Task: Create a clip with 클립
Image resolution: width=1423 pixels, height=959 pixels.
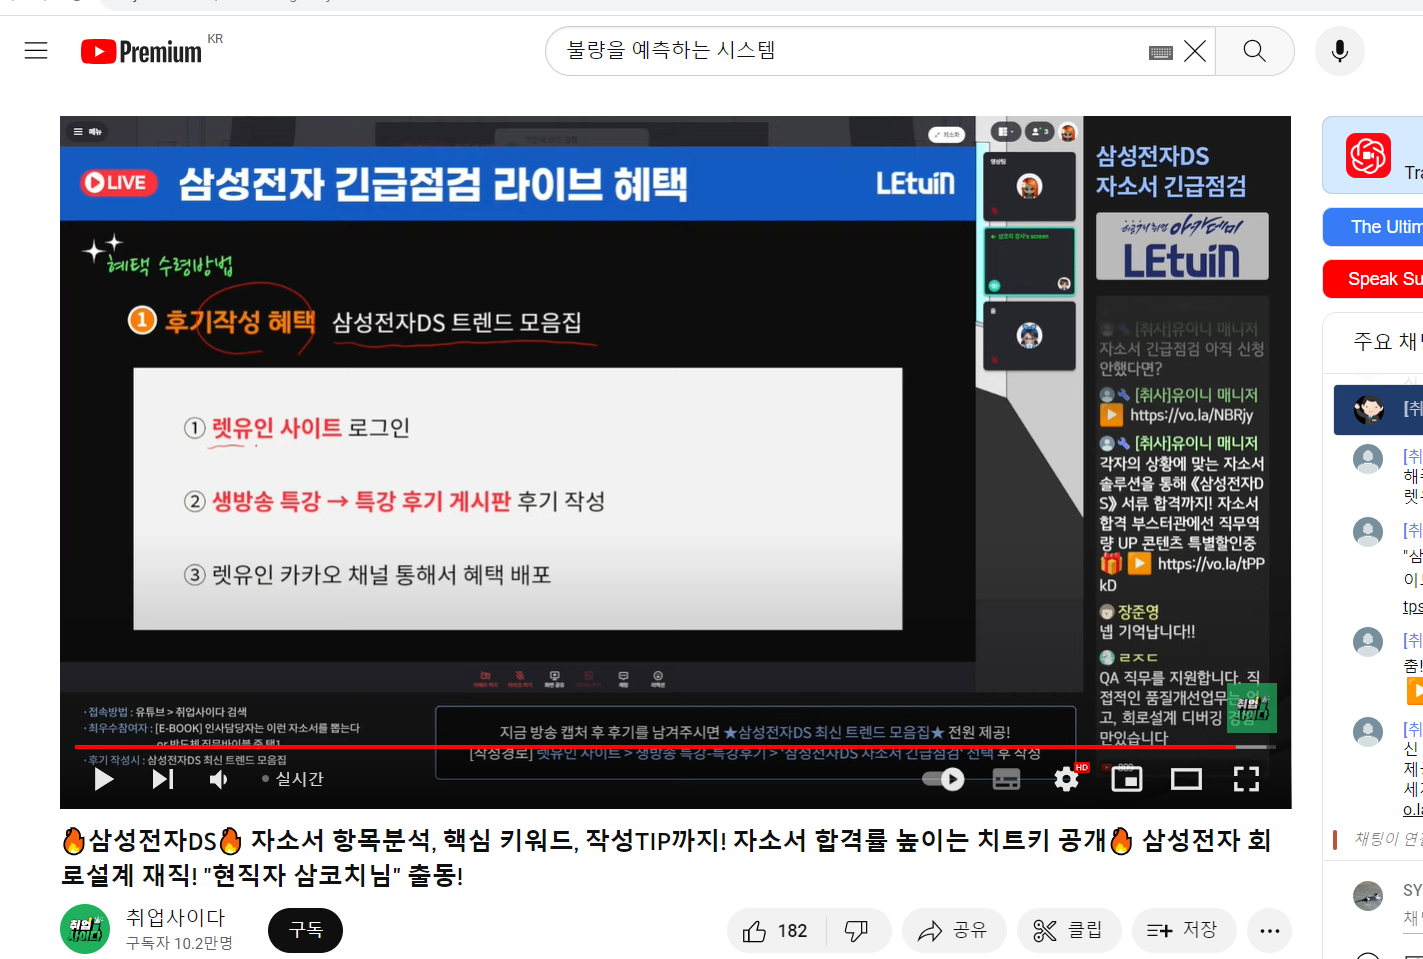Action: 1068,931
